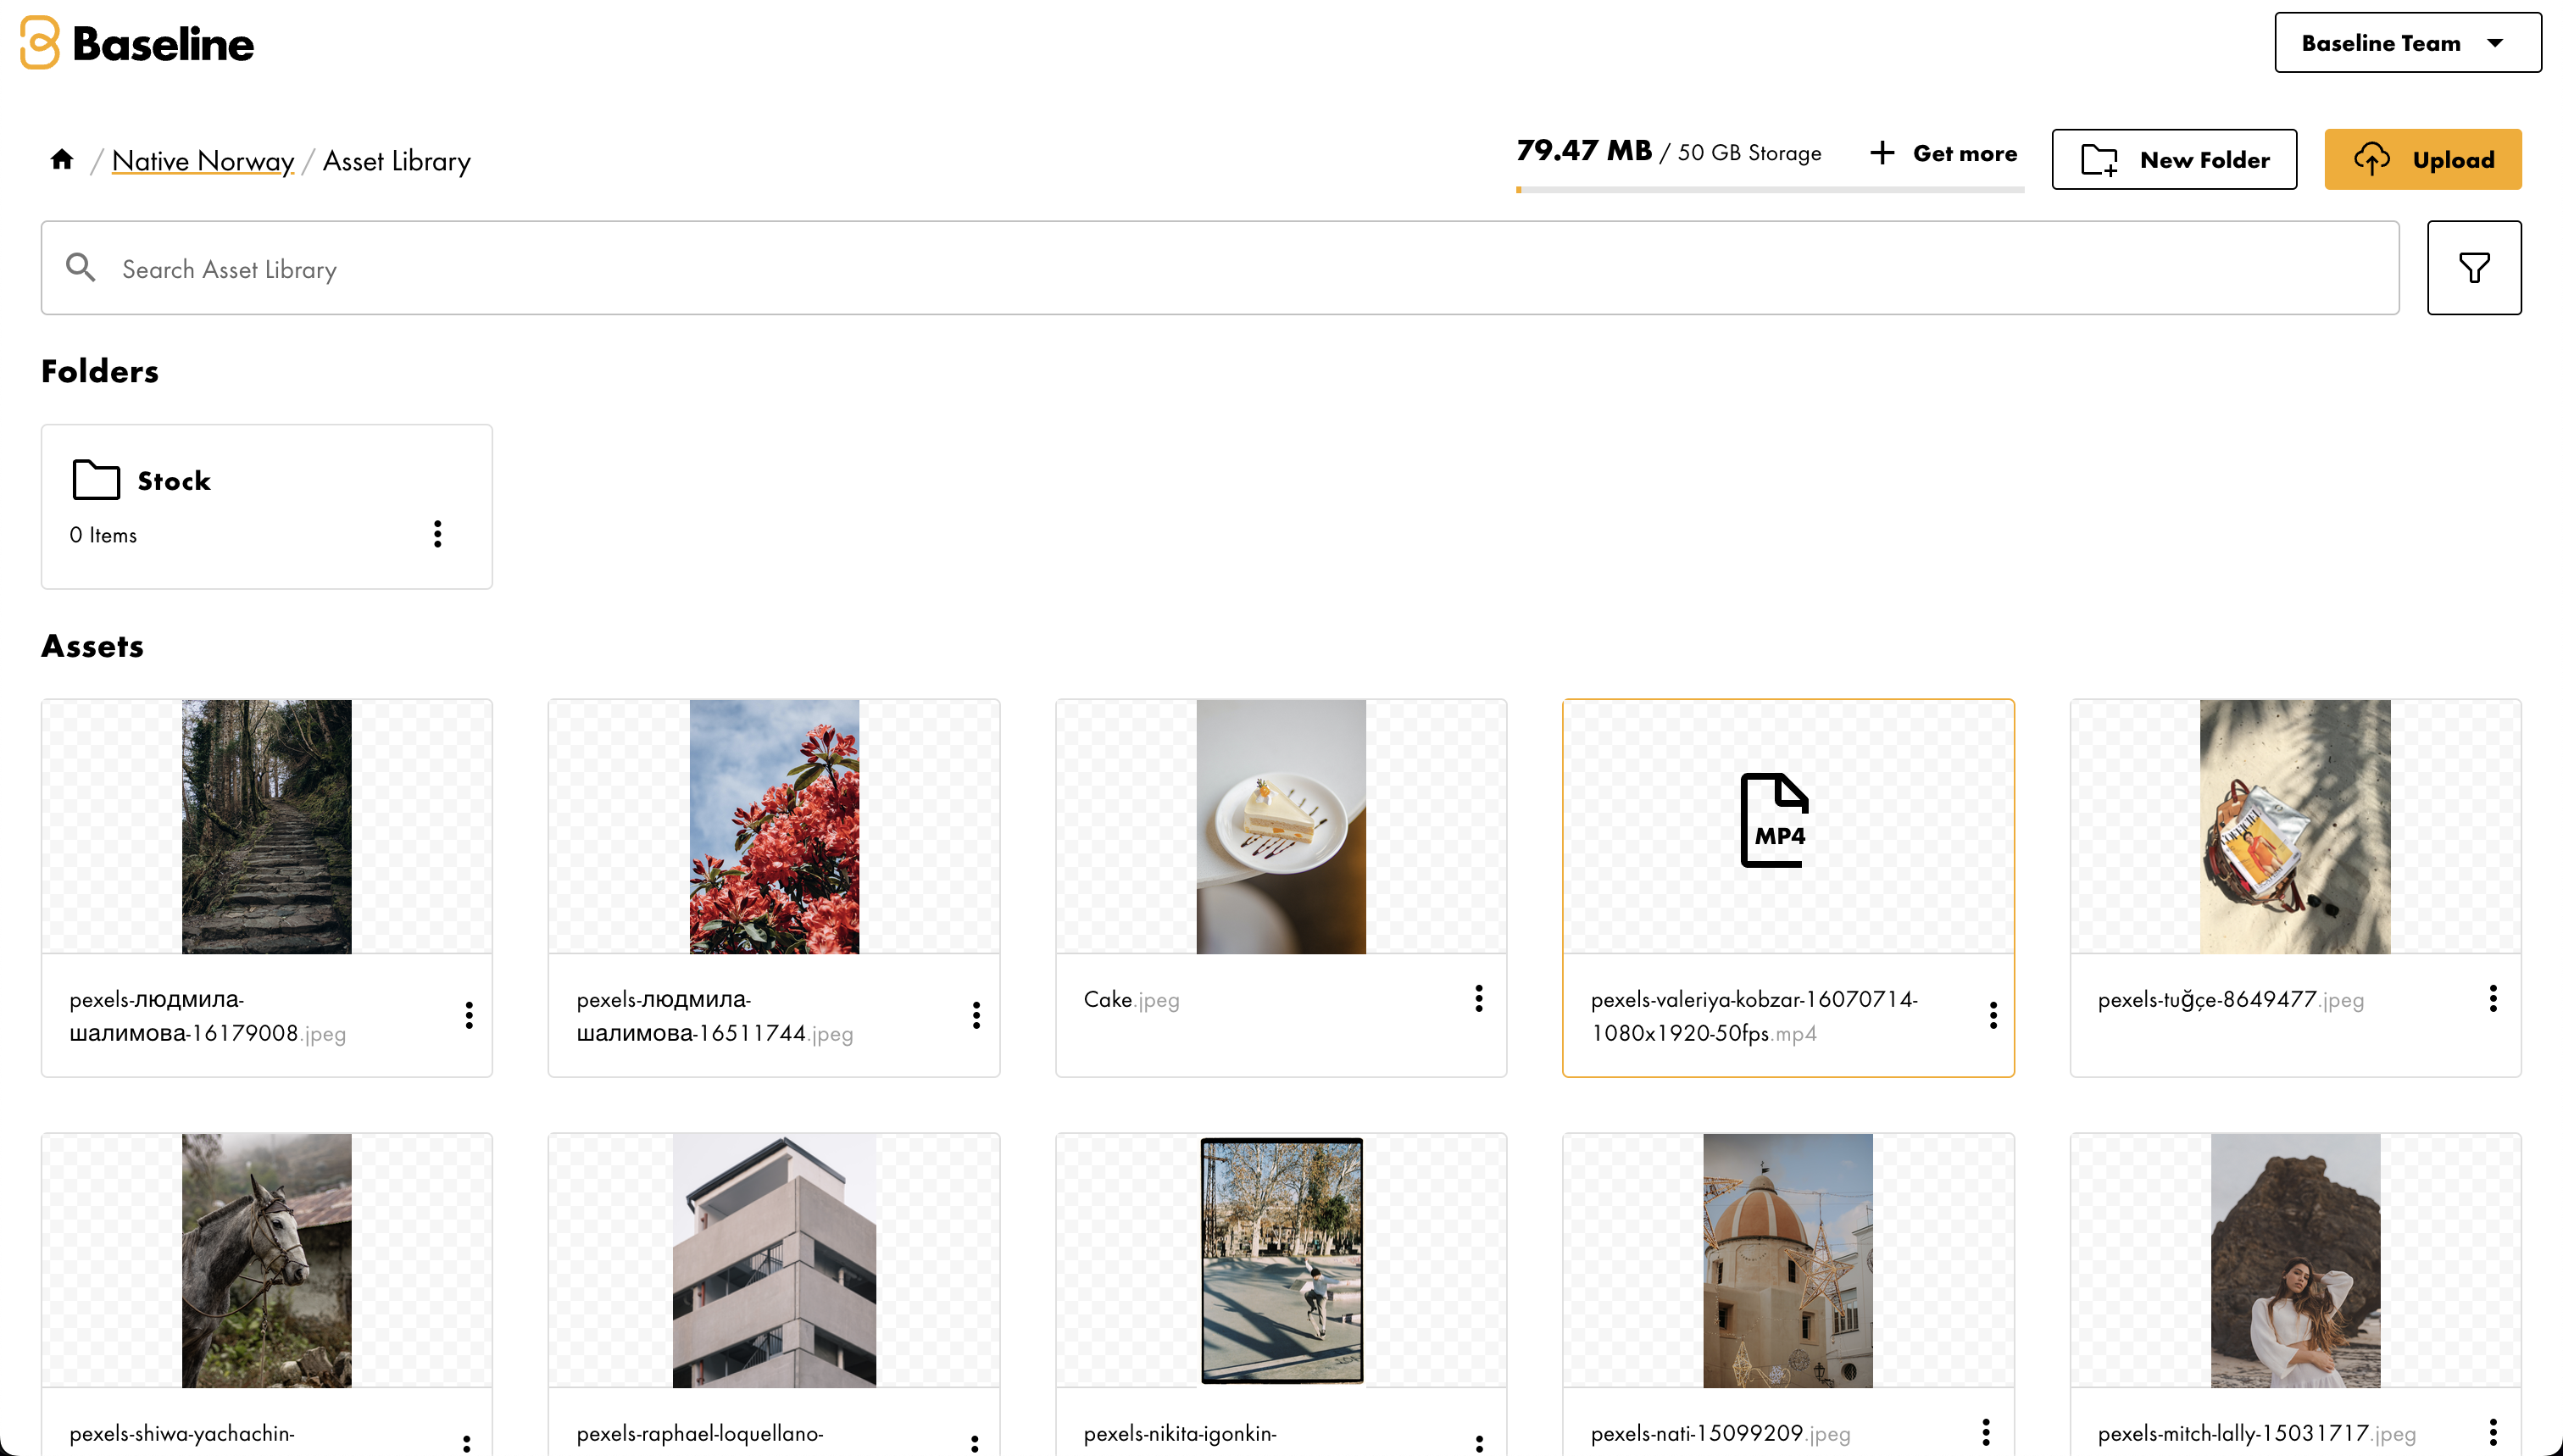Focus the Search Asset Library field
The width and height of the screenshot is (2563, 1456).
tap(1220, 267)
